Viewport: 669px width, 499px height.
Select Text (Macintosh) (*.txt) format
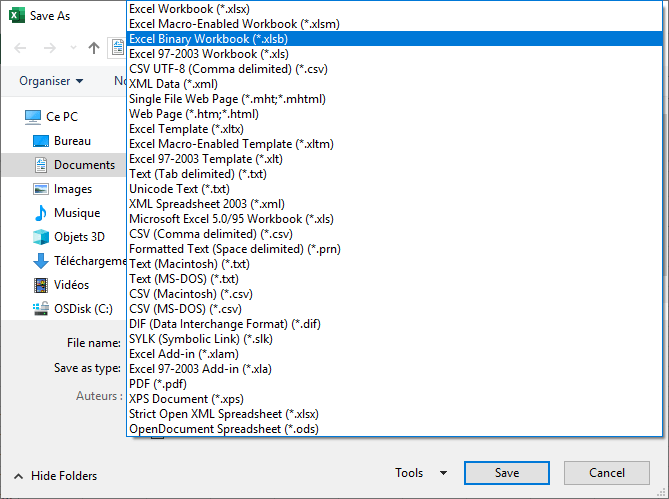[x=394, y=264]
